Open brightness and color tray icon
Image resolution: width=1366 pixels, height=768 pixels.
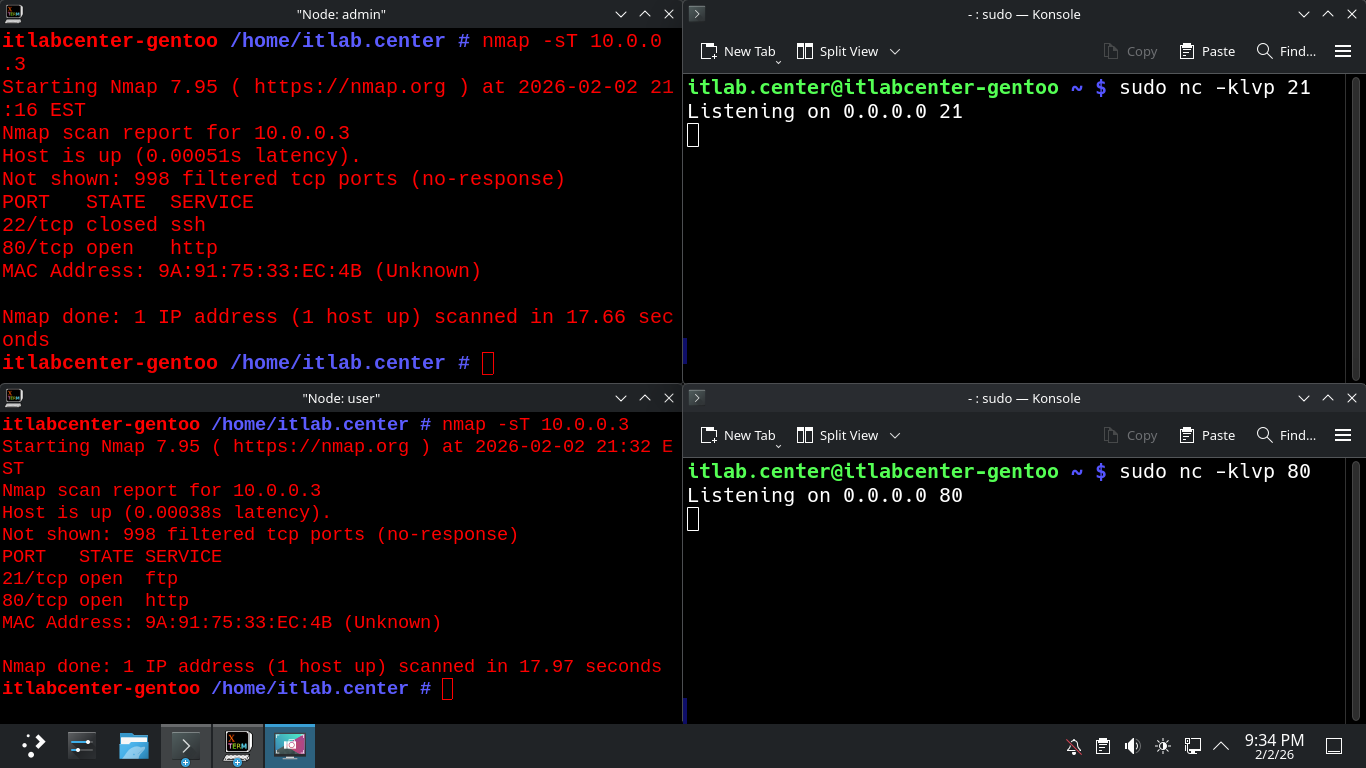(x=1162, y=746)
